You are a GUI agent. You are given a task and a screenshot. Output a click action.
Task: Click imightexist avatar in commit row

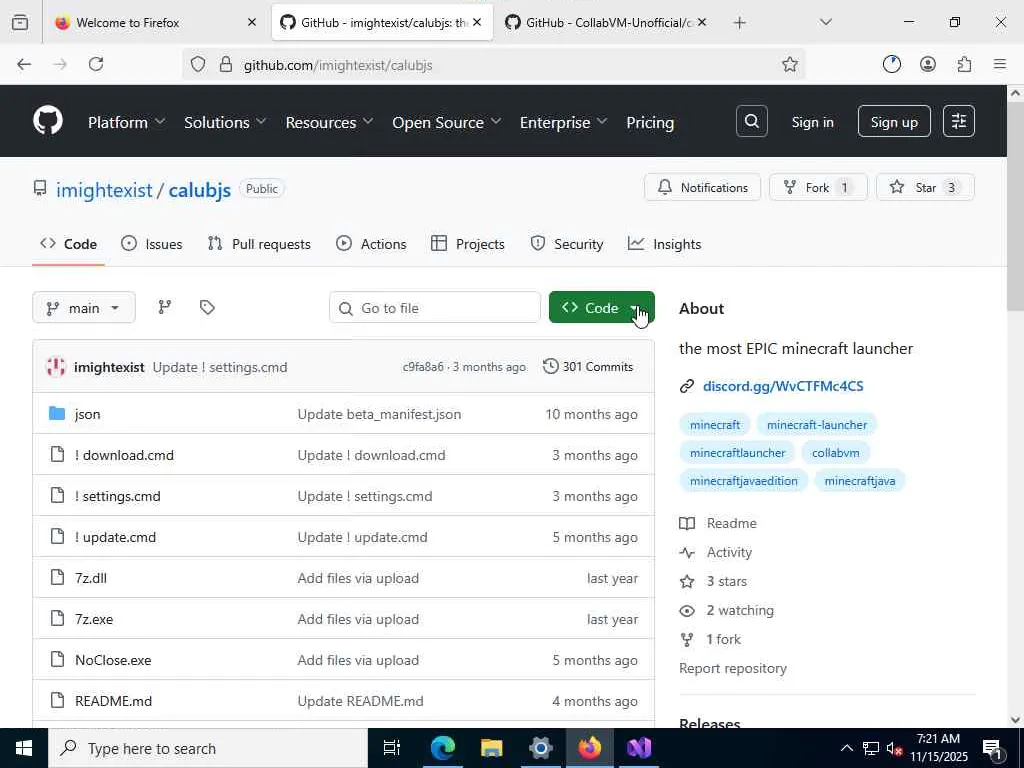[56, 366]
